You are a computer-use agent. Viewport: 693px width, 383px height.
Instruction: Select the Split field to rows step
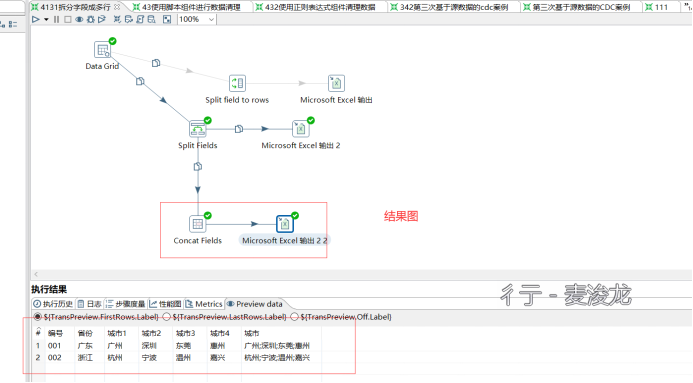(237, 83)
